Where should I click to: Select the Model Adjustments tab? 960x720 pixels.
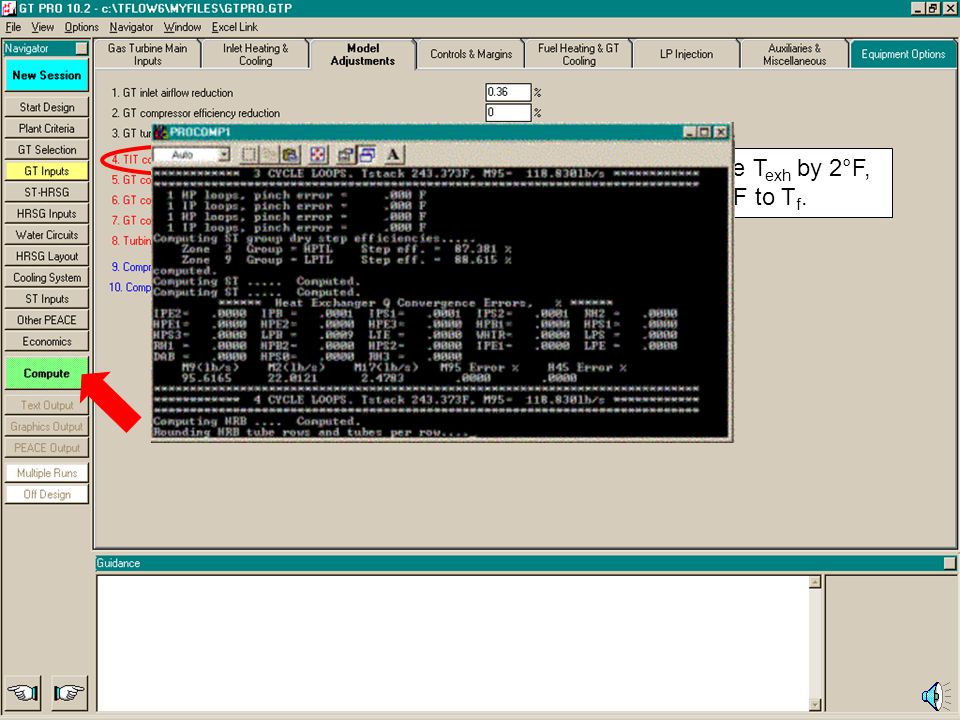pyautogui.click(x=362, y=54)
